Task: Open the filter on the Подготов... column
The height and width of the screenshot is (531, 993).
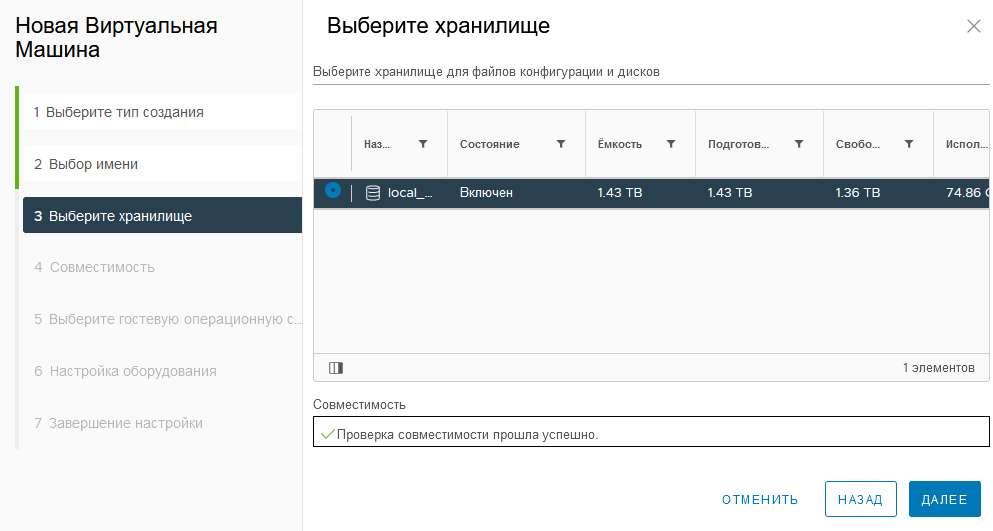Action: pyautogui.click(x=799, y=144)
